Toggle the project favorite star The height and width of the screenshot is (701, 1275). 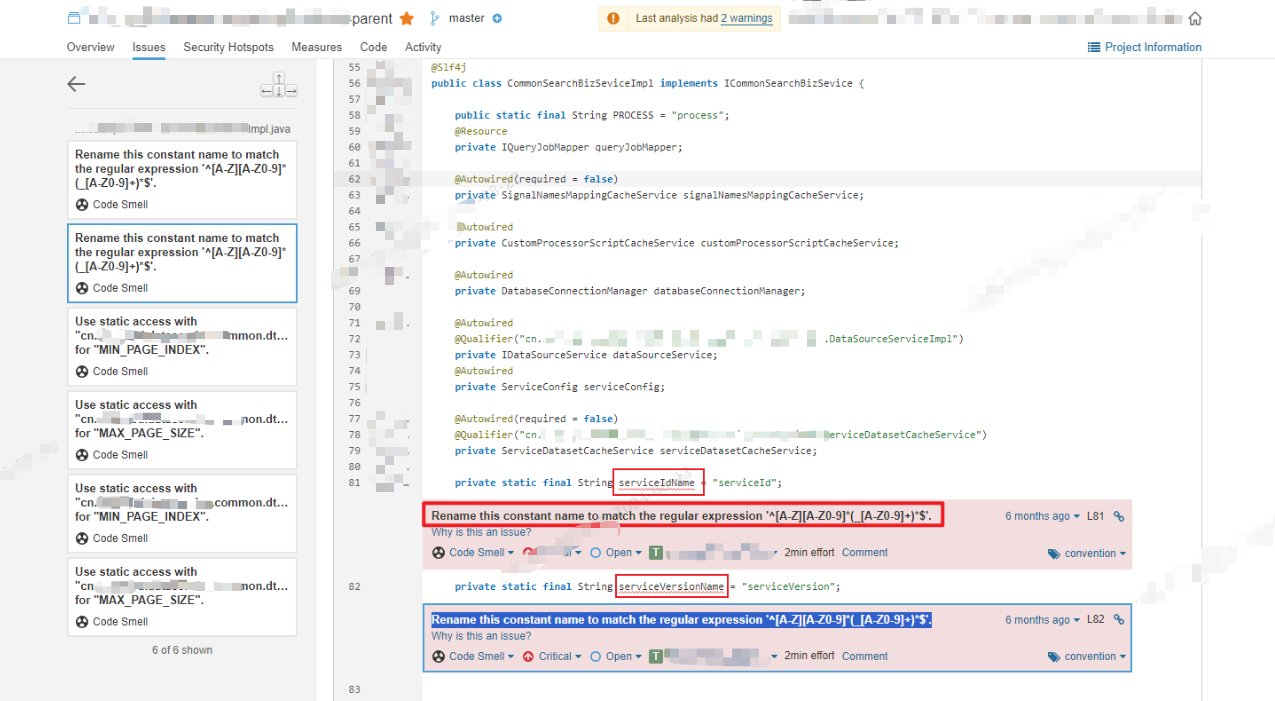406,18
